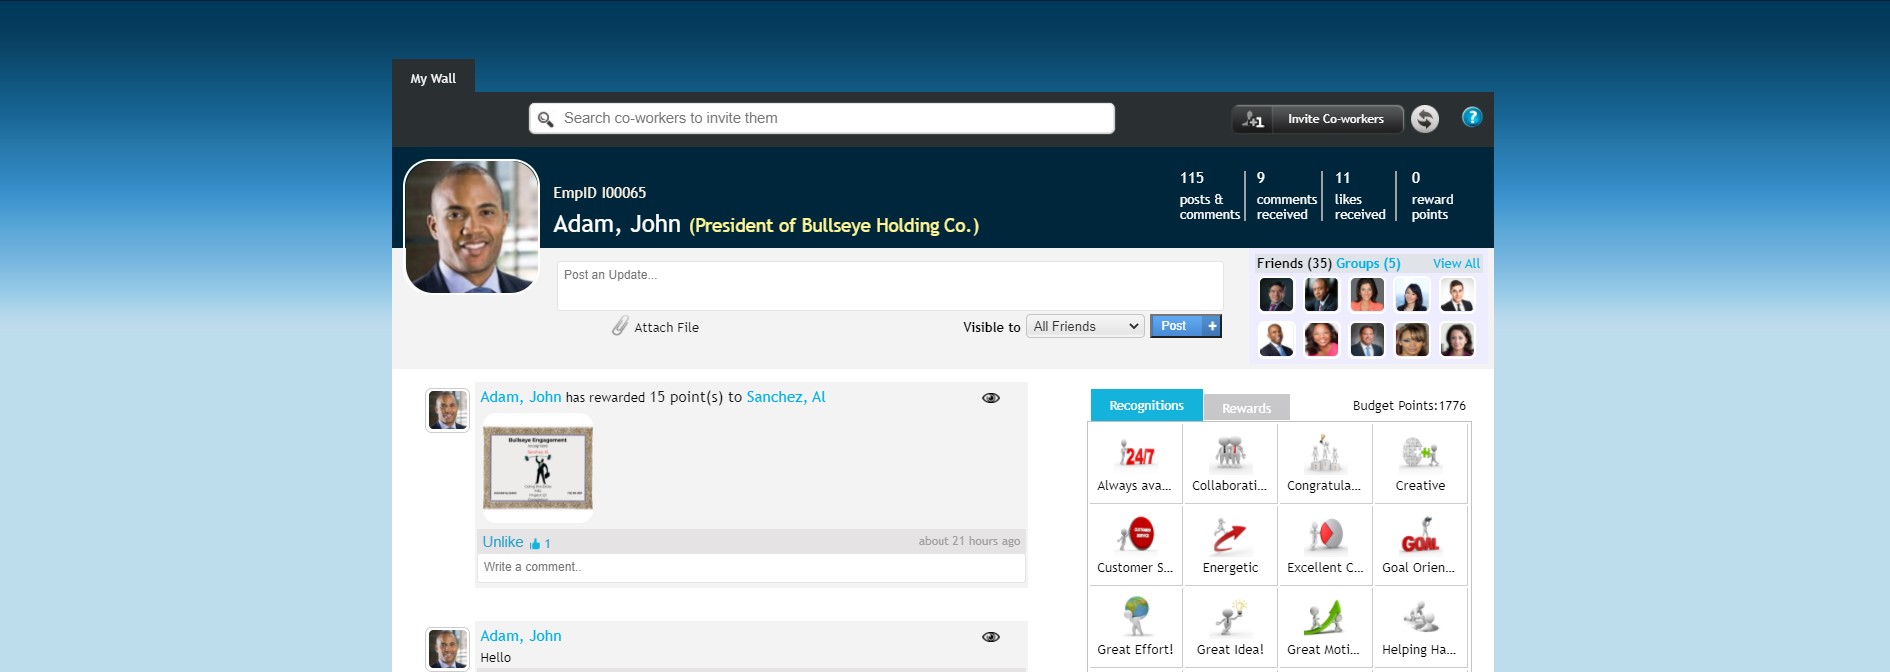Screen dimensions: 1890x672
Task: Choose the Great Effort! recognition badge
Action: click(x=1135, y=627)
